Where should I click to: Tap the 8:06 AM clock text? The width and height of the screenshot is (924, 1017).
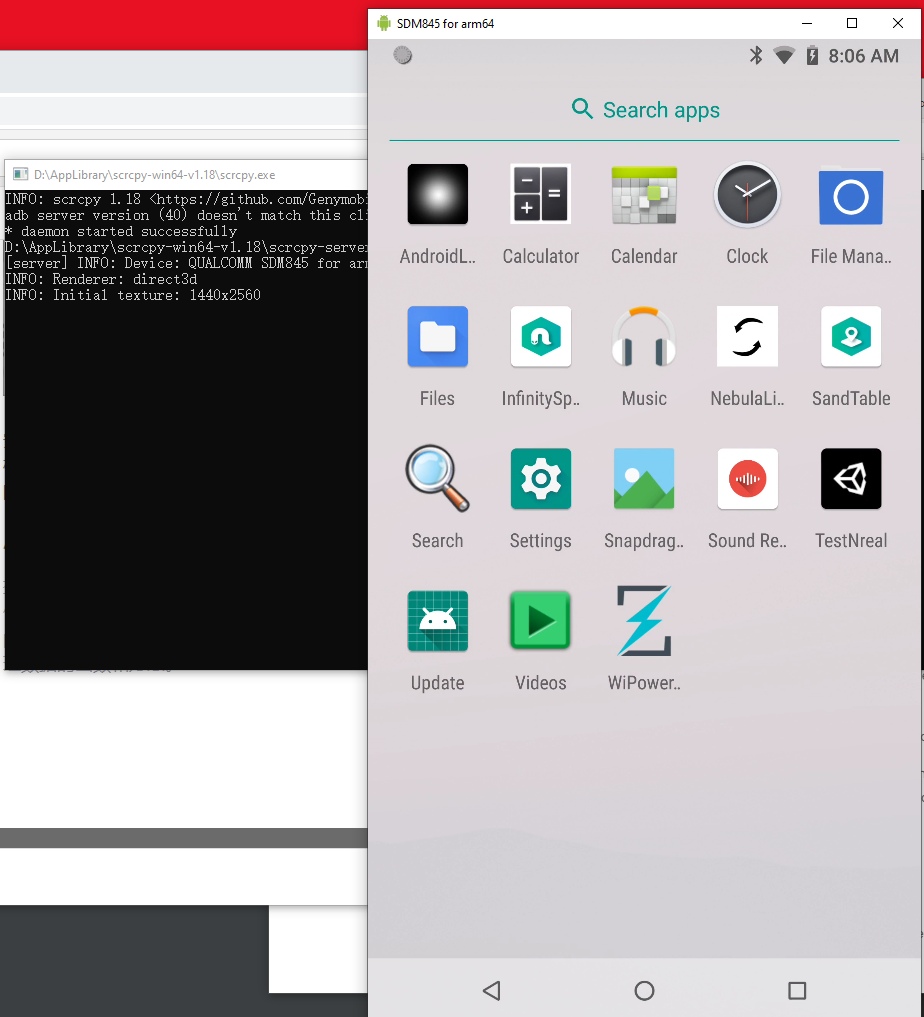(863, 56)
